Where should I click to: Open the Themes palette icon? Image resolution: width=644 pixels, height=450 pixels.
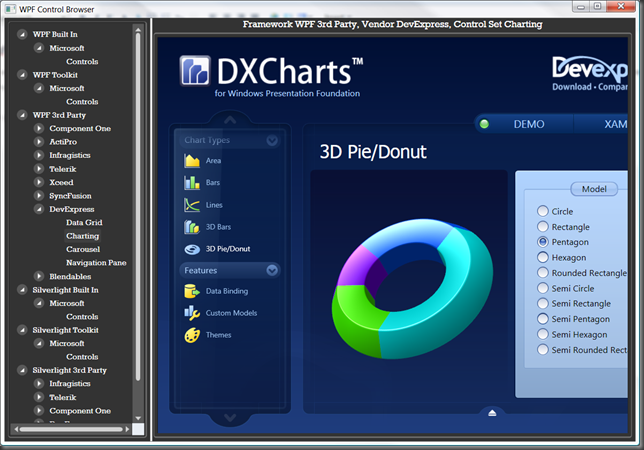click(x=192, y=335)
